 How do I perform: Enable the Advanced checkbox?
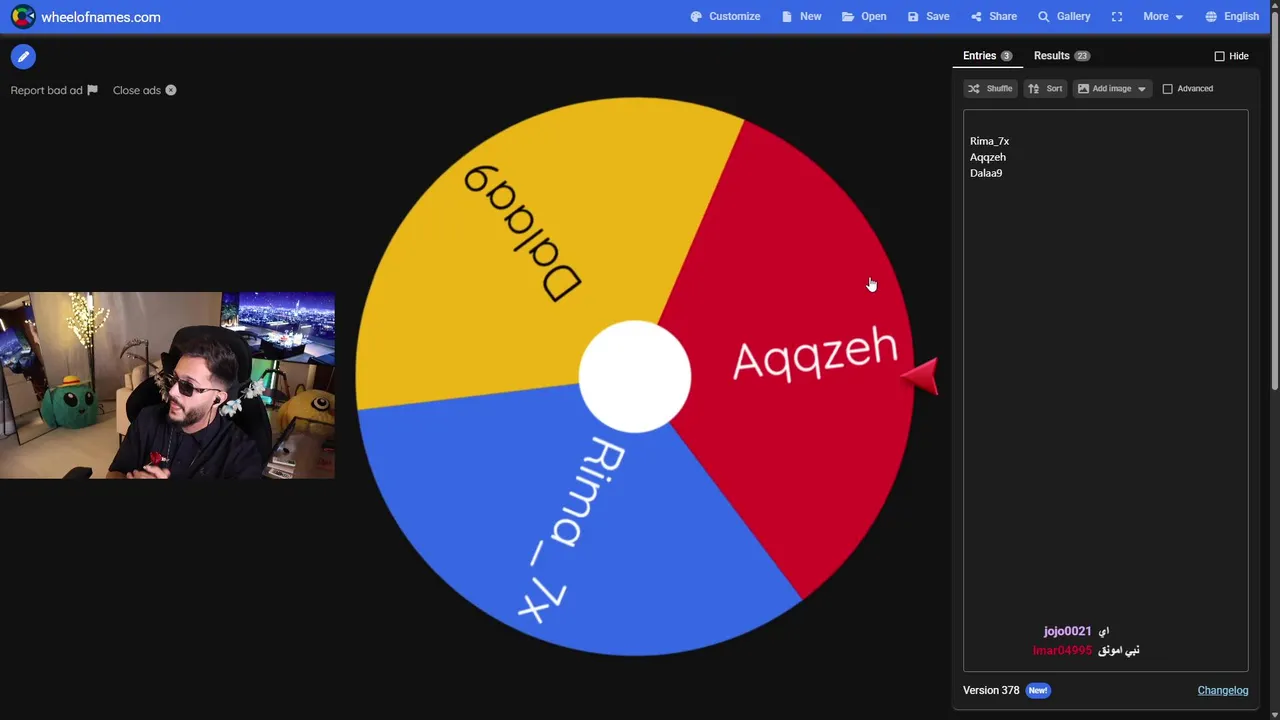point(1167,89)
